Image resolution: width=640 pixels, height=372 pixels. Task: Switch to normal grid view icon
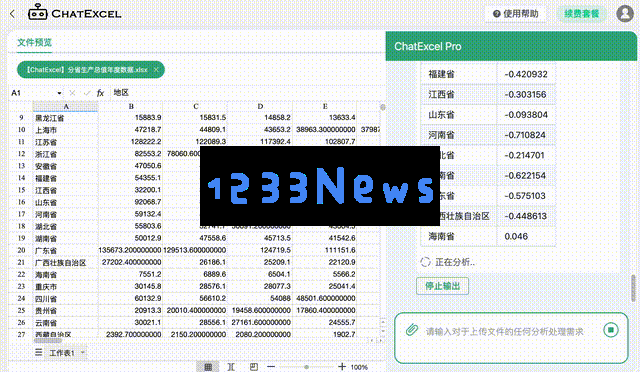(208, 367)
